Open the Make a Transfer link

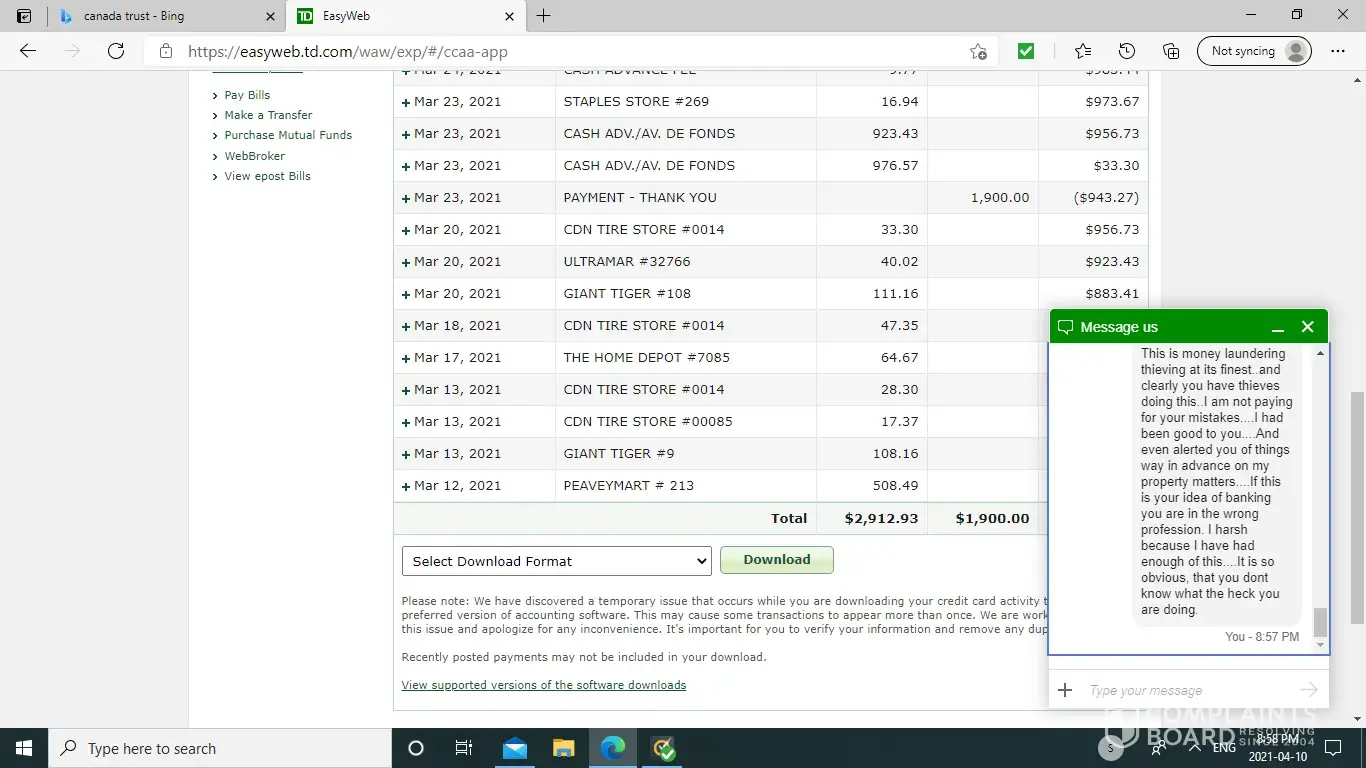tap(268, 115)
